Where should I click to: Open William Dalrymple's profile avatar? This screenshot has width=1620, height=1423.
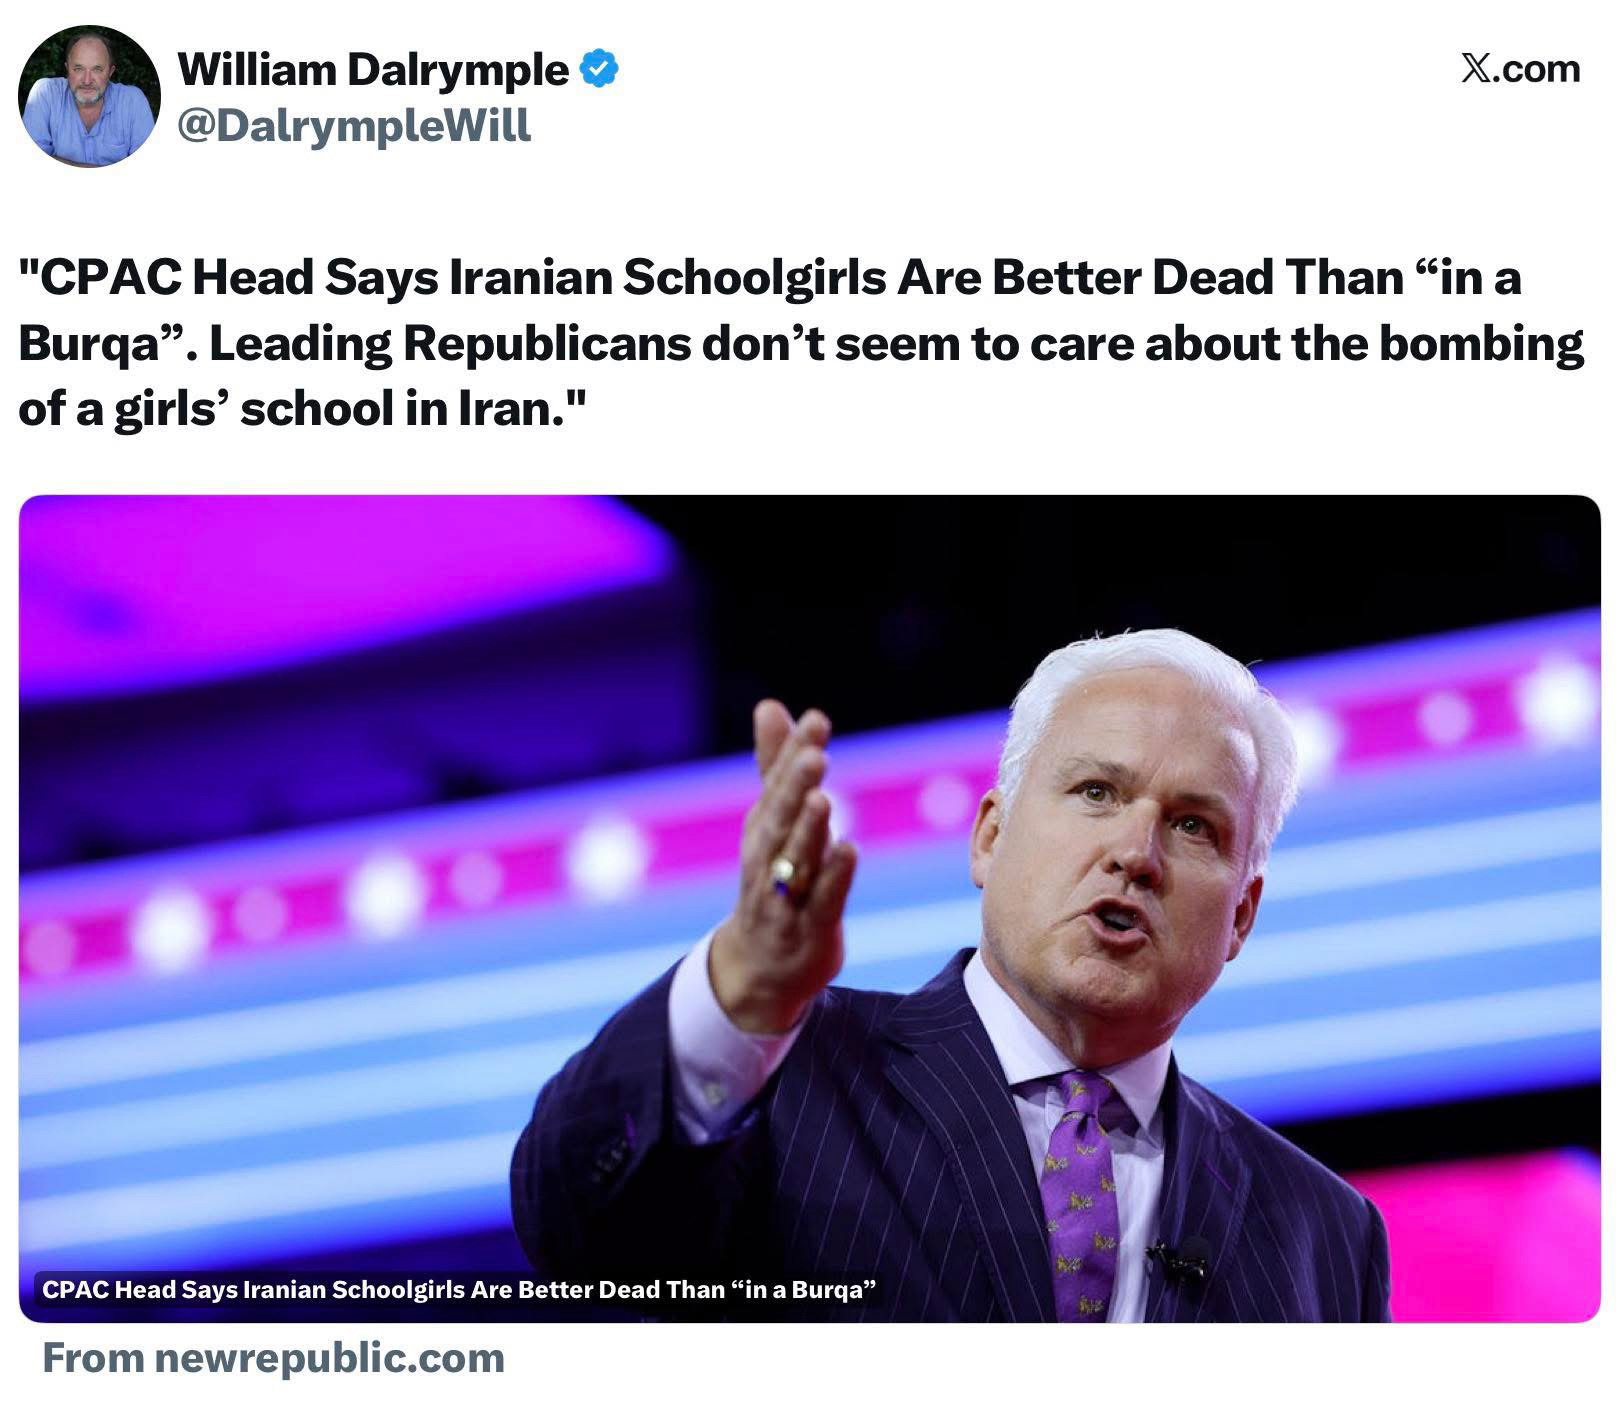89,96
